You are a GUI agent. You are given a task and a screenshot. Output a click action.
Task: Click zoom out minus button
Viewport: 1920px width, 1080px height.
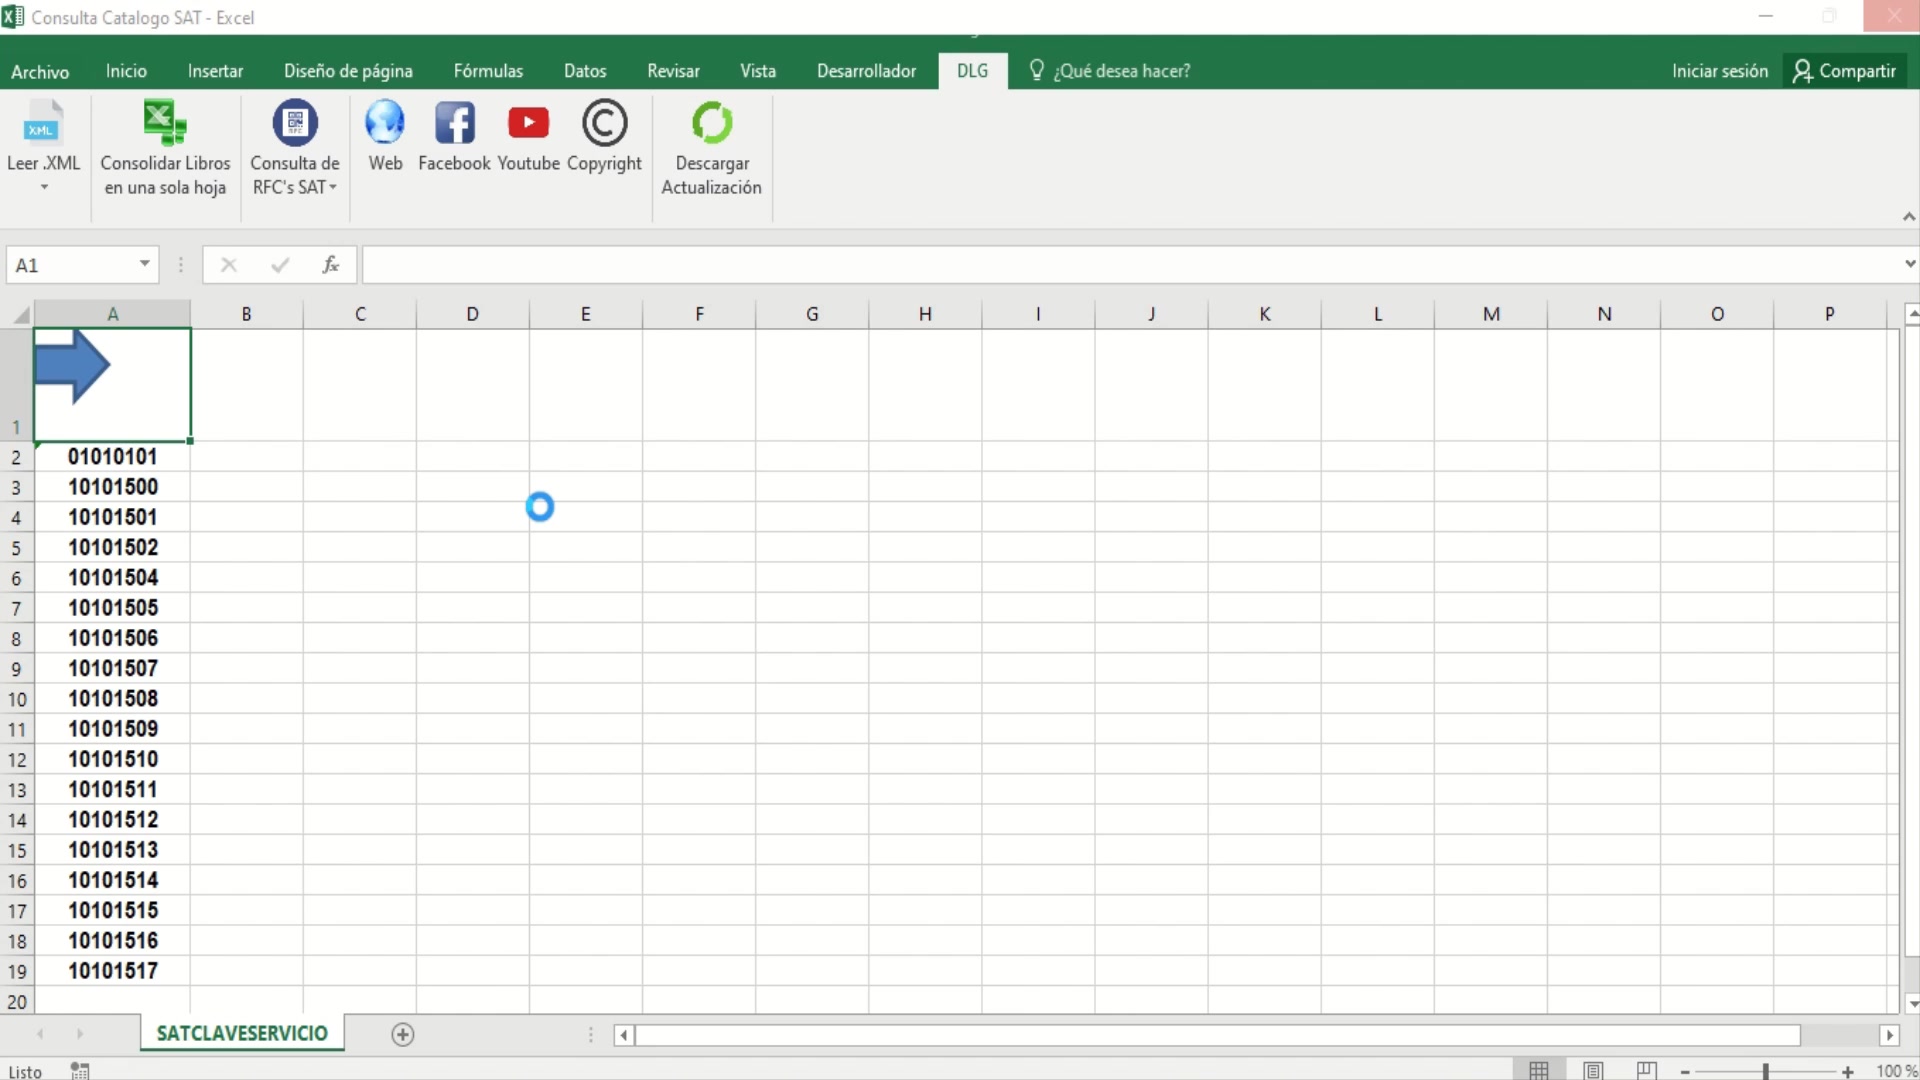tap(1685, 1071)
